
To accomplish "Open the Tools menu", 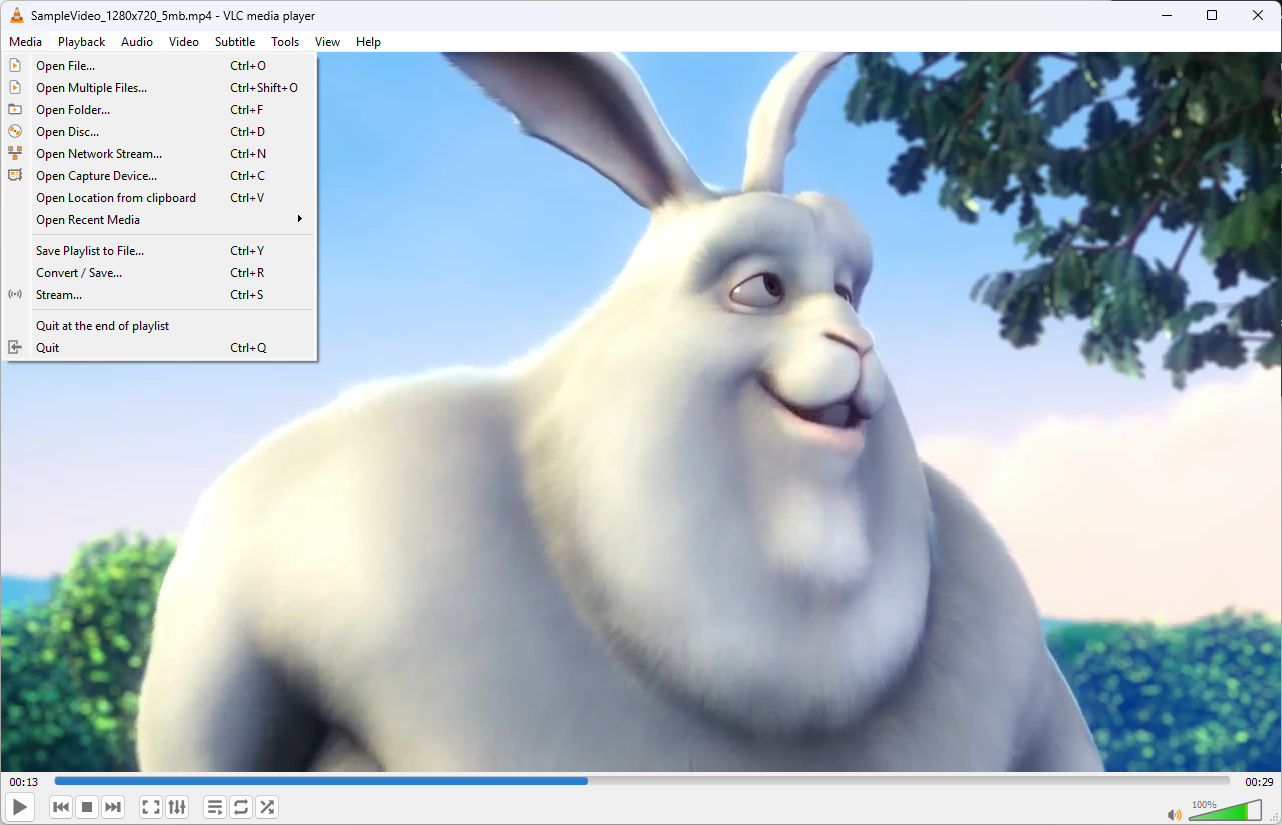I will 285,42.
